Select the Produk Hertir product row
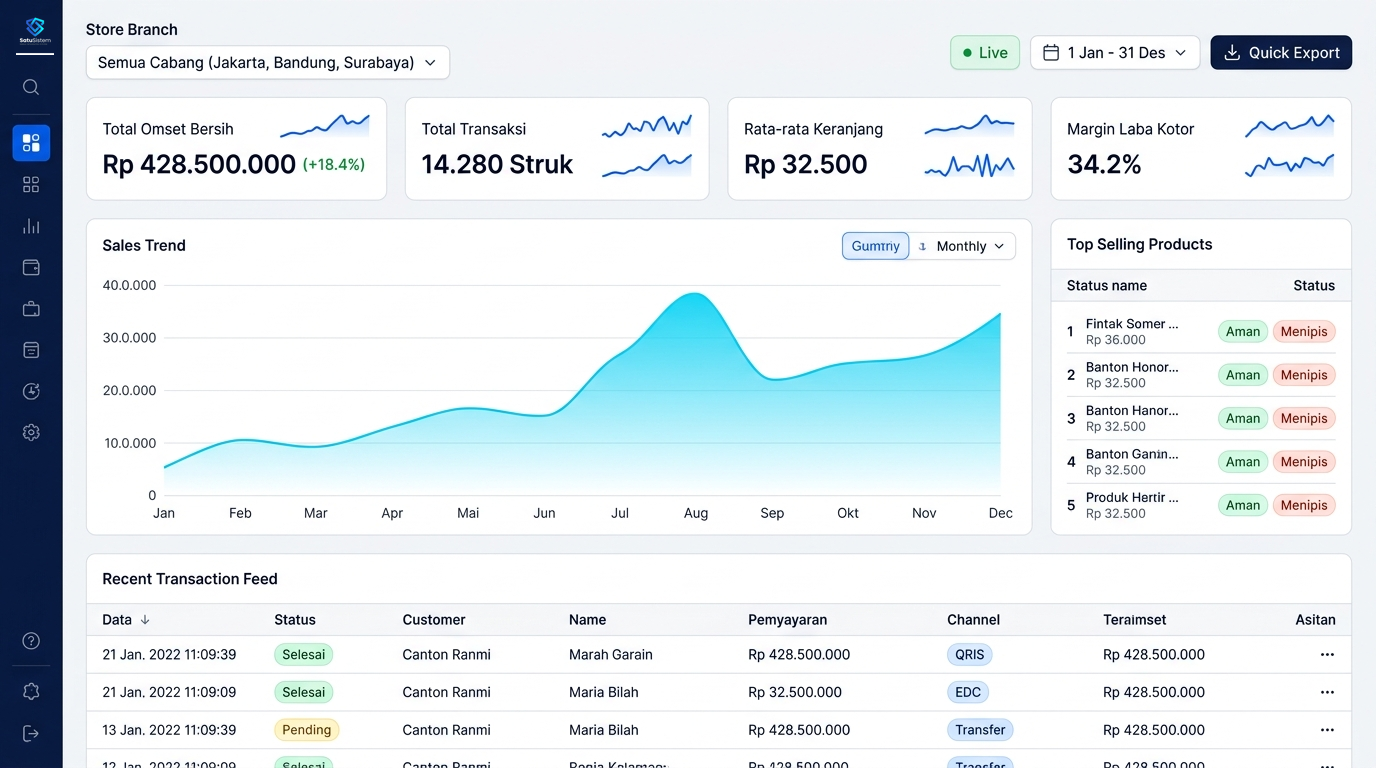Screen dimensions: 1376x768 point(1201,505)
